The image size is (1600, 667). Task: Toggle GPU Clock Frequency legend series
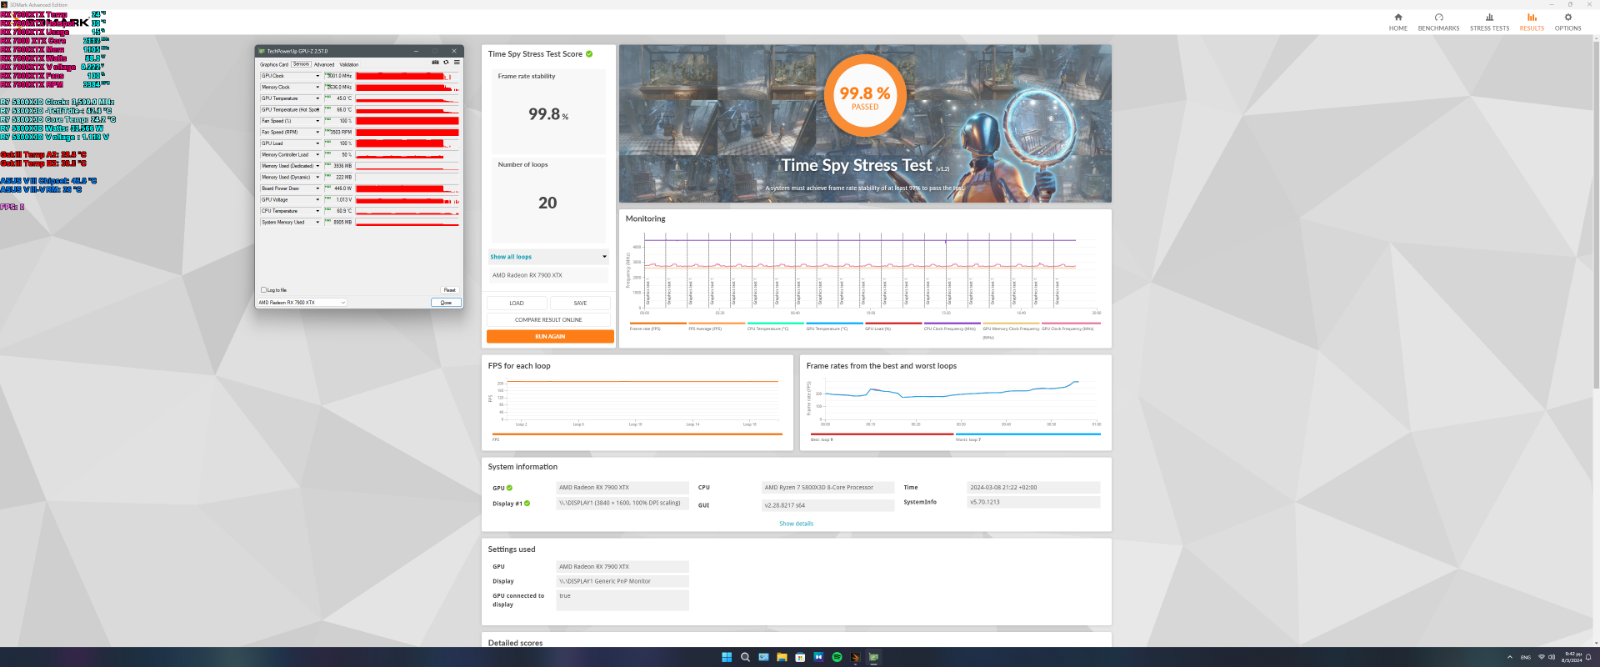pyautogui.click(x=1070, y=326)
